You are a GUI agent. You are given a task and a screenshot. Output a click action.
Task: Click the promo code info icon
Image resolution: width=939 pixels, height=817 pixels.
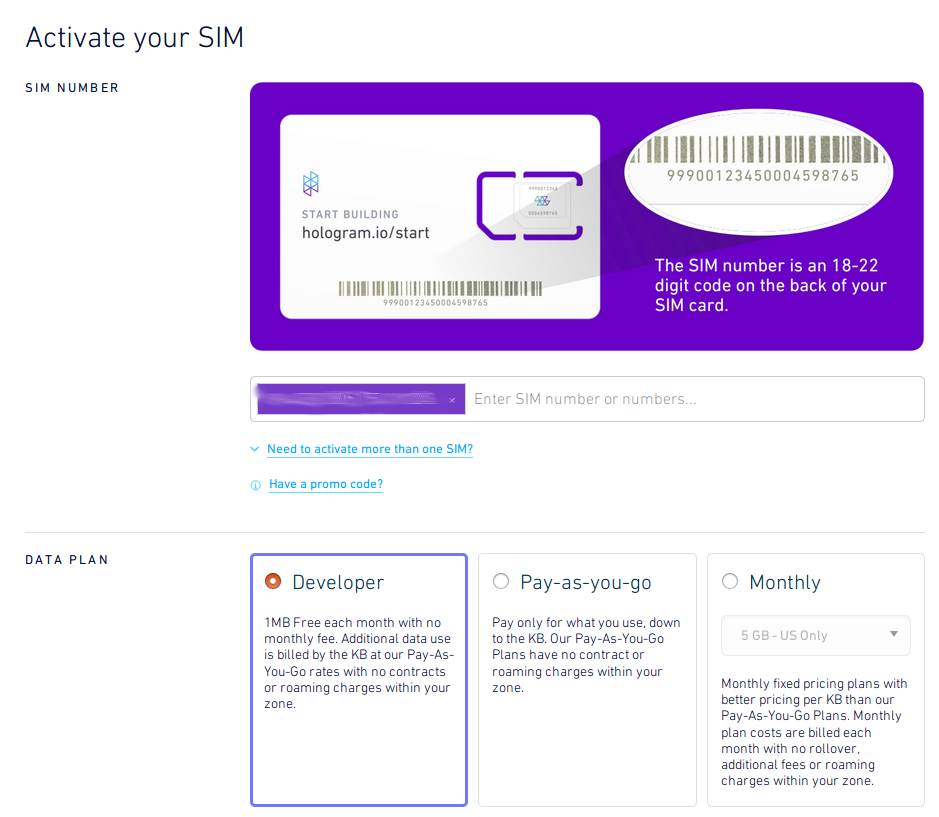pyautogui.click(x=256, y=485)
